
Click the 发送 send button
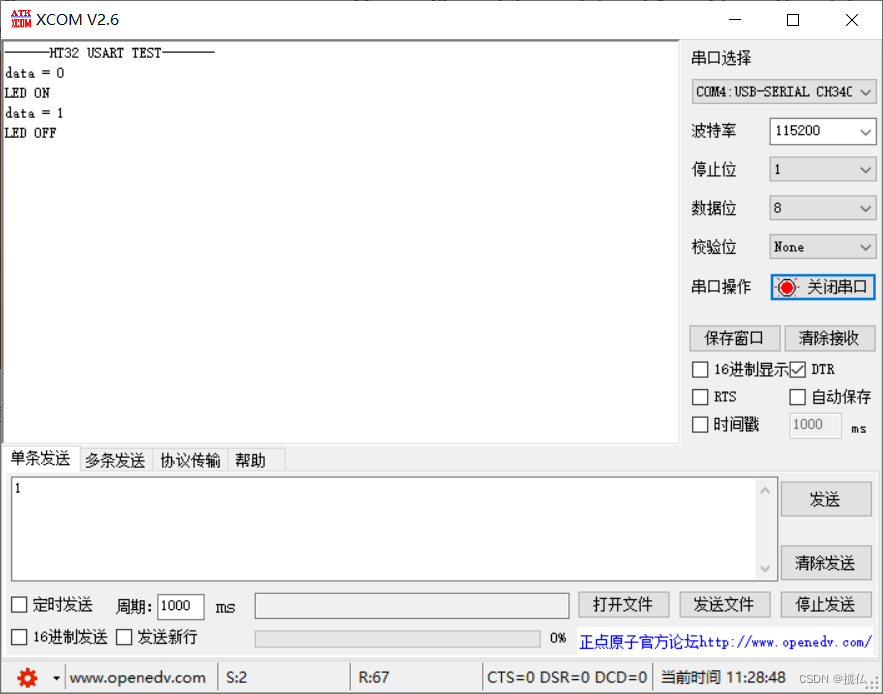826,499
